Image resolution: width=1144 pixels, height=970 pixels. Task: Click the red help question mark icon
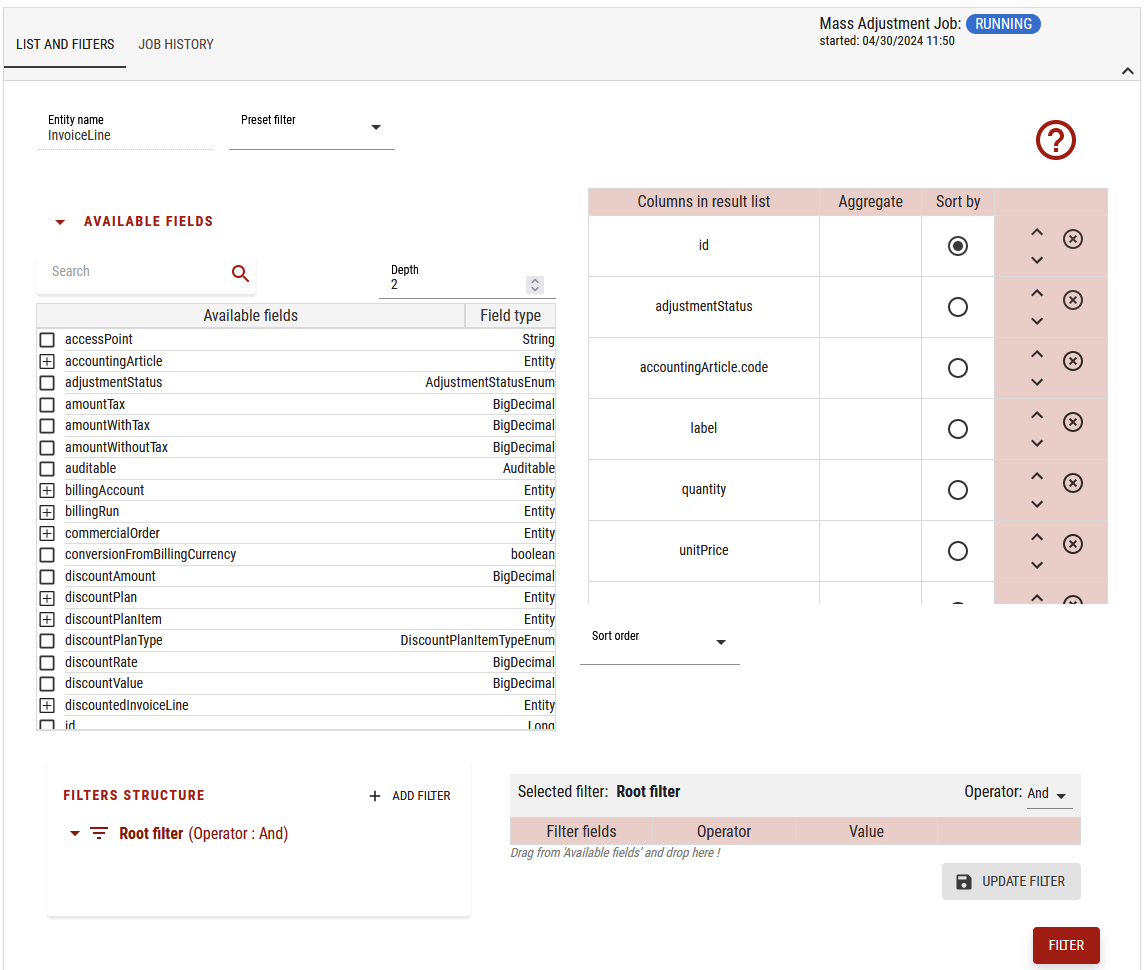tap(1055, 140)
